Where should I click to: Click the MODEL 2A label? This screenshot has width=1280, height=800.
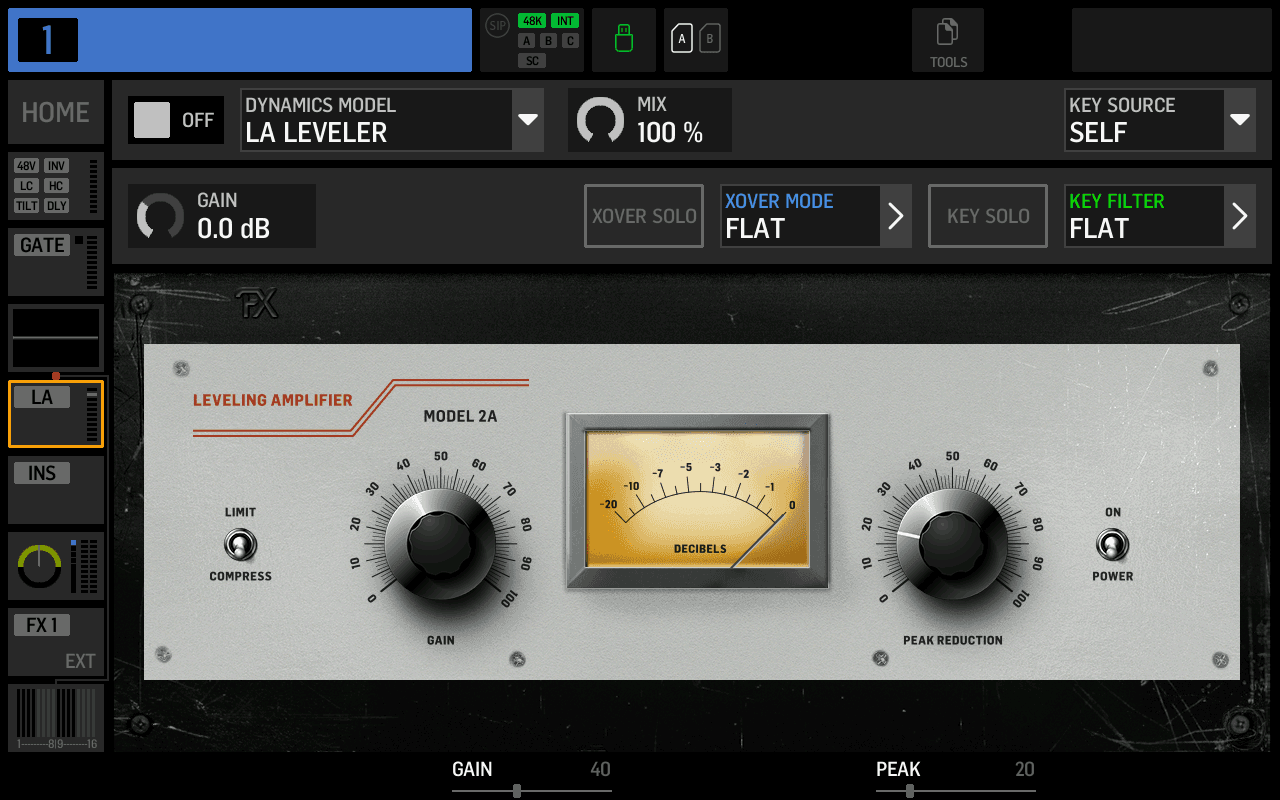(460, 416)
